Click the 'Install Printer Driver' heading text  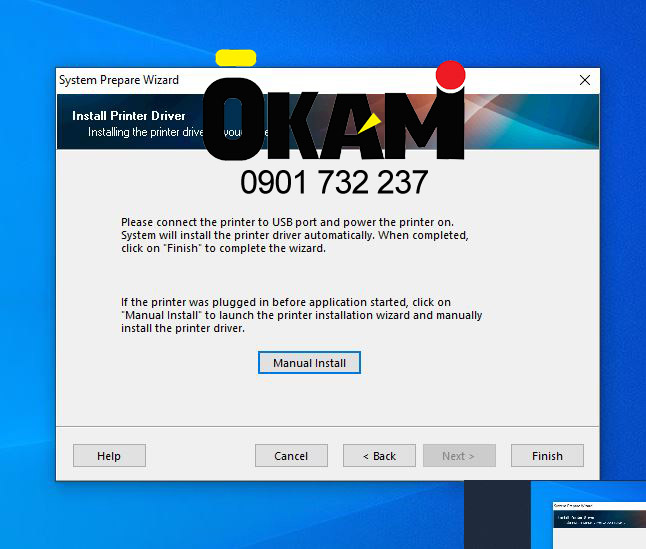point(129,116)
